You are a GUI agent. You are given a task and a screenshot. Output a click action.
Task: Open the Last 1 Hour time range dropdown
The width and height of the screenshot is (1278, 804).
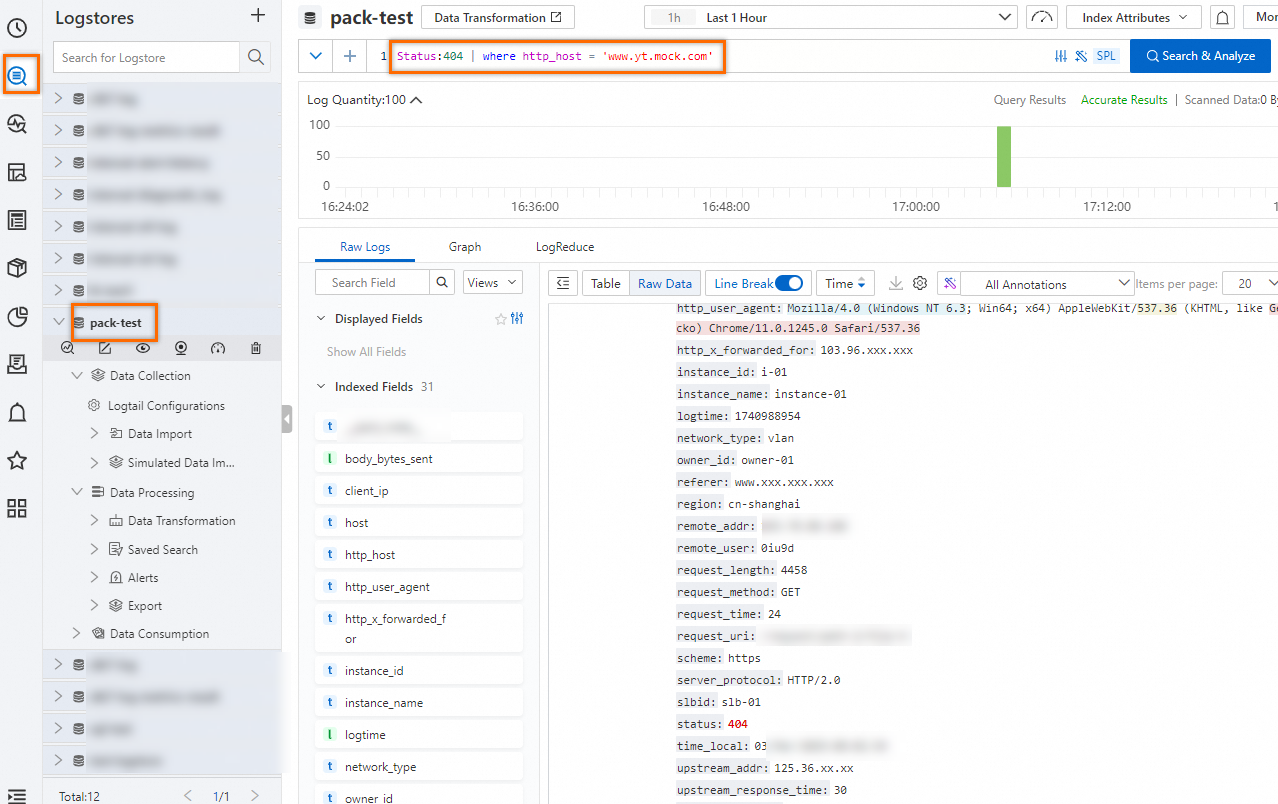[831, 18]
